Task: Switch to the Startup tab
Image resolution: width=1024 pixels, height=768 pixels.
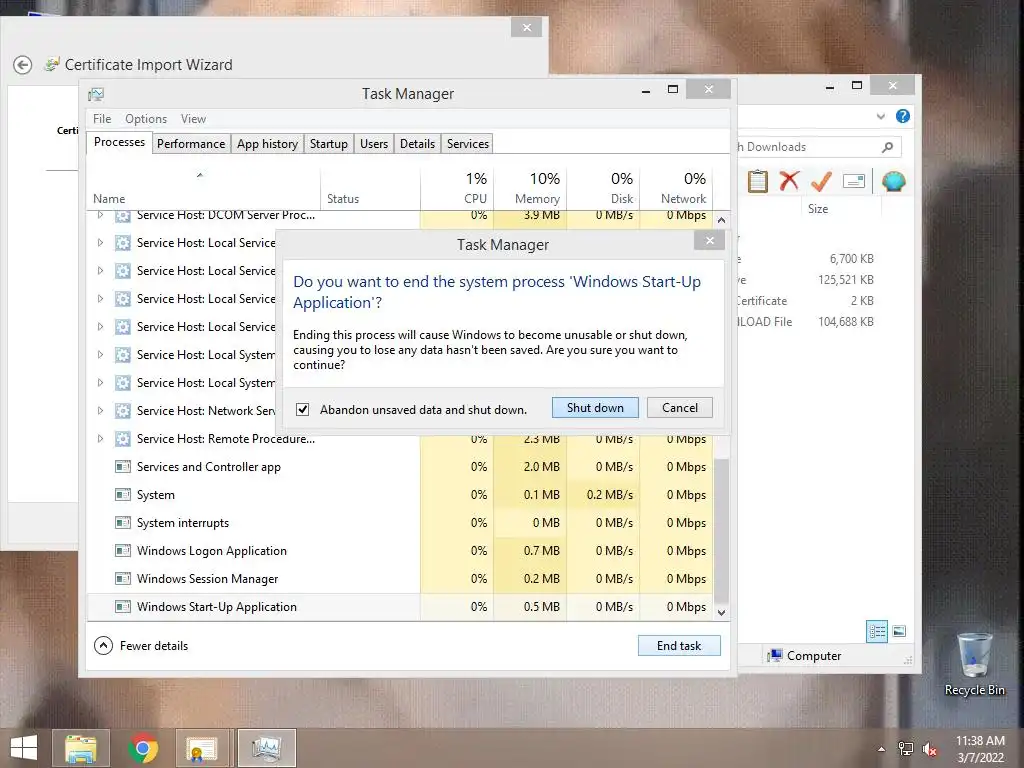Action: coord(328,144)
